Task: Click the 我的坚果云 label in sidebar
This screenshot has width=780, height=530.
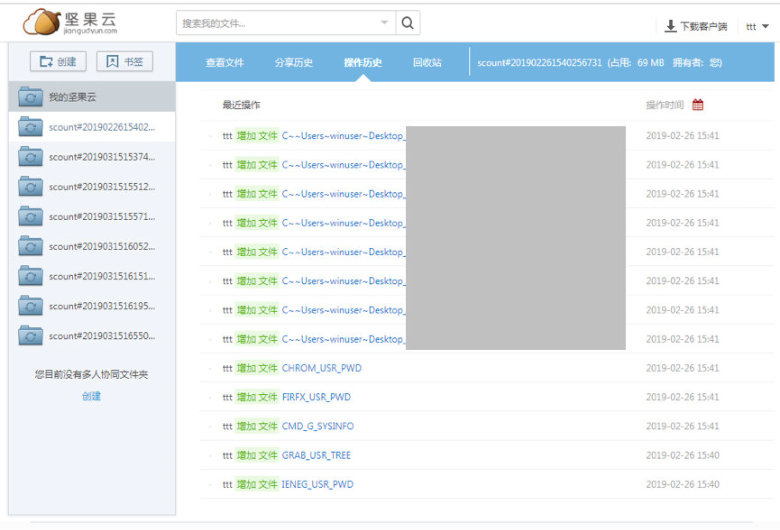Action: click(72, 97)
